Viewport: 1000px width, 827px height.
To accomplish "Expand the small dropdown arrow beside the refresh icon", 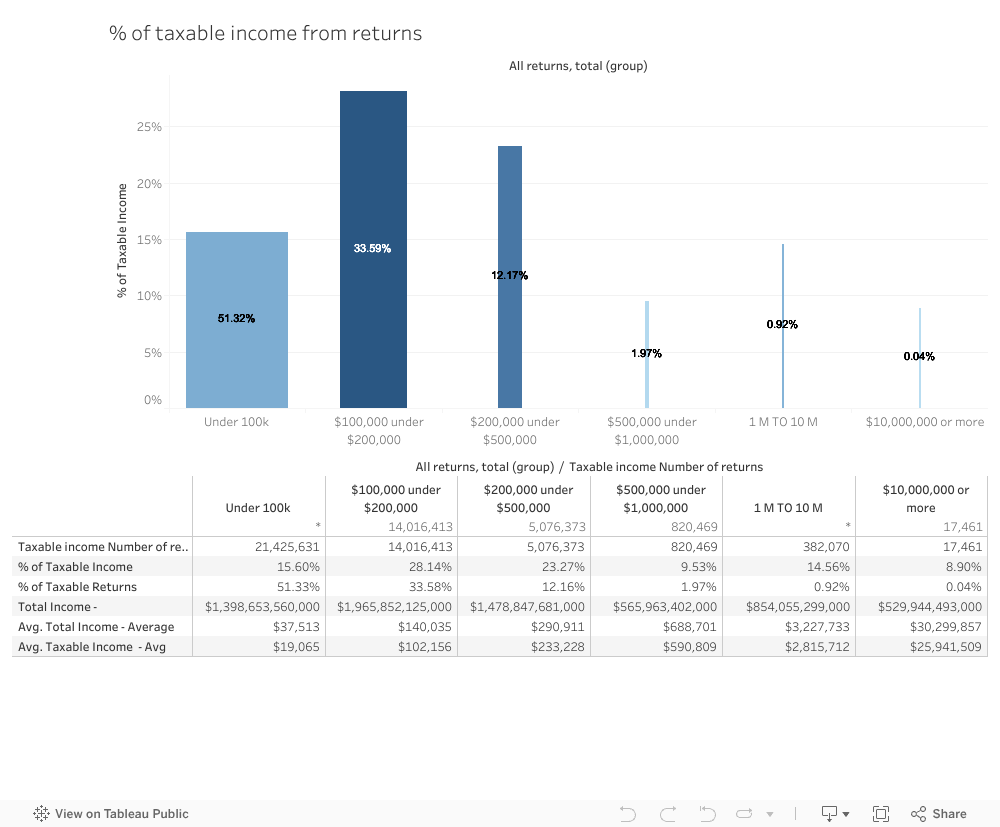I will pos(770,814).
